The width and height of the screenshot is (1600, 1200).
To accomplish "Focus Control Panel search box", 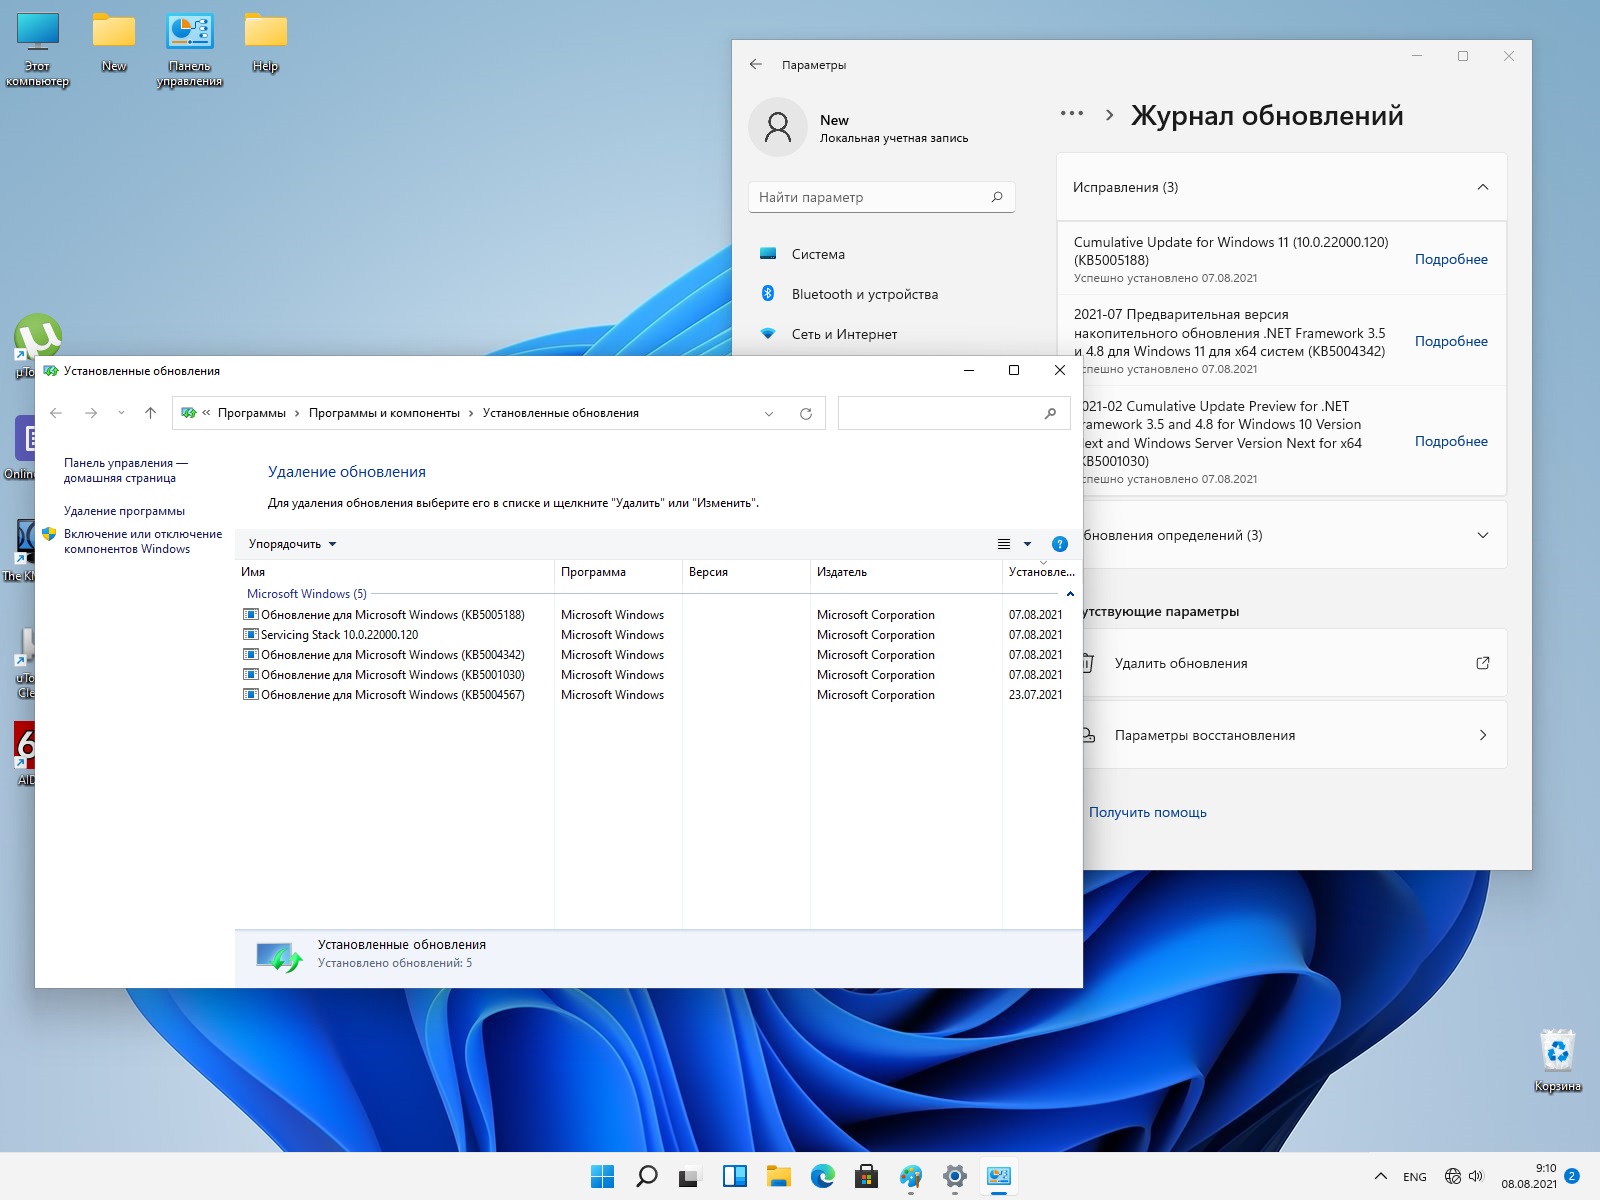I will point(953,413).
